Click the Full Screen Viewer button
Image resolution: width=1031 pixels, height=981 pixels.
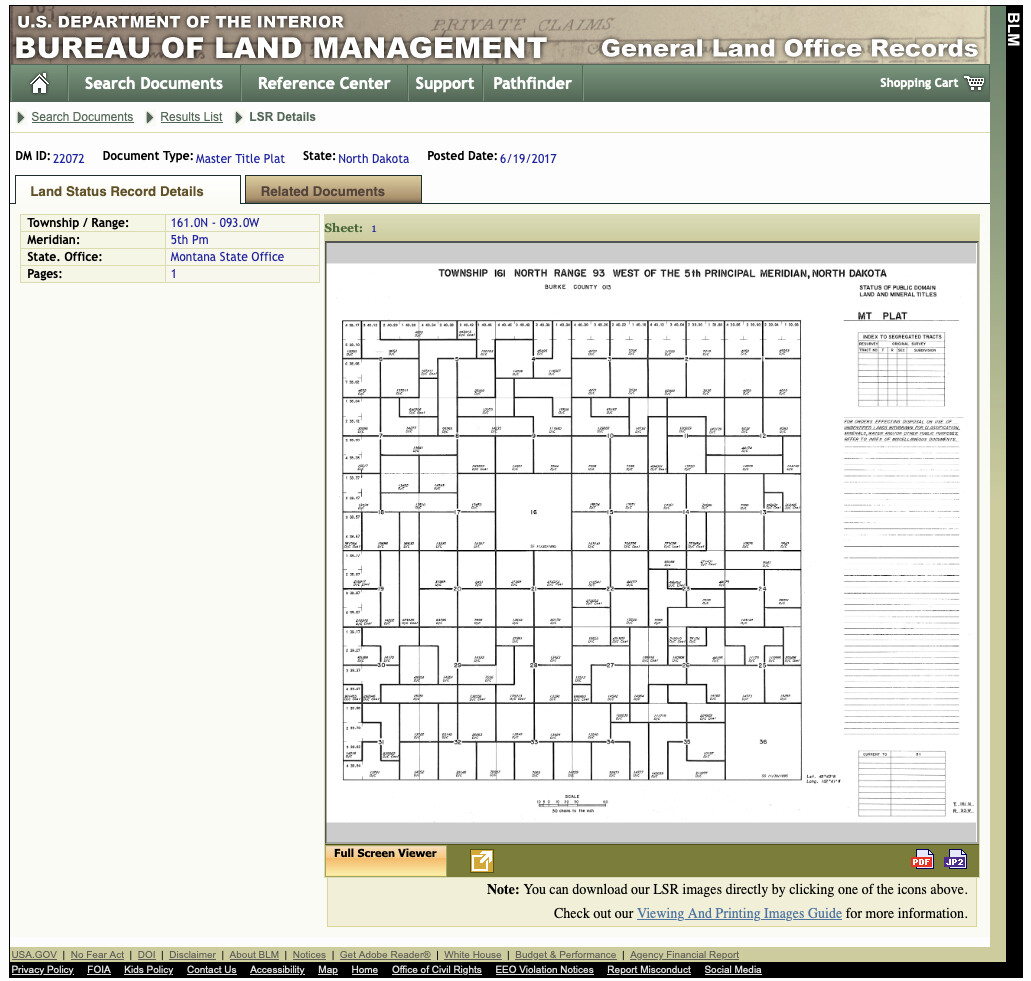click(x=385, y=854)
